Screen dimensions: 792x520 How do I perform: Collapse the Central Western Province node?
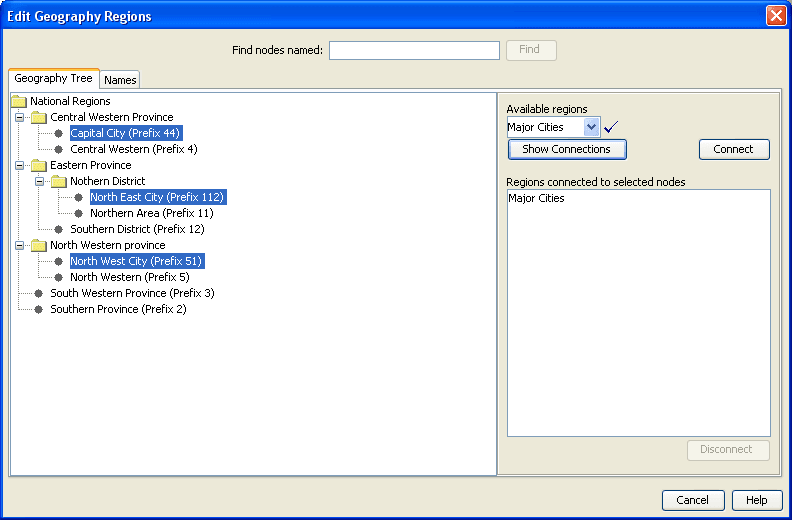(x=19, y=117)
